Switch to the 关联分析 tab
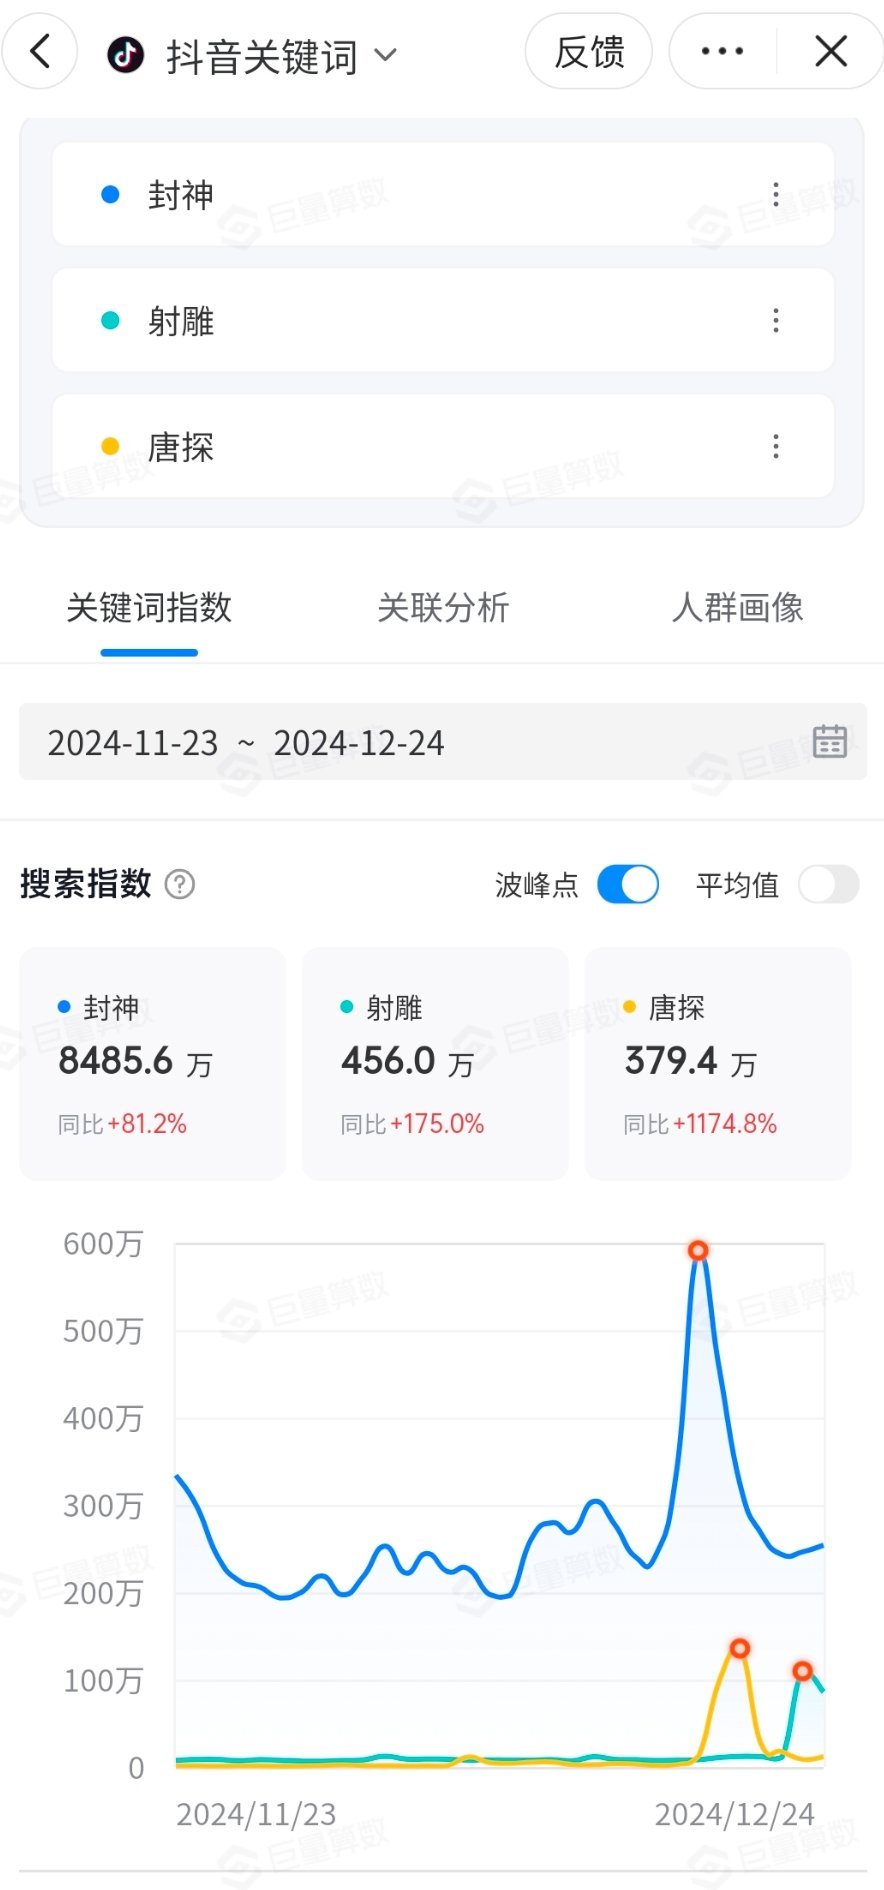 point(443,608)
